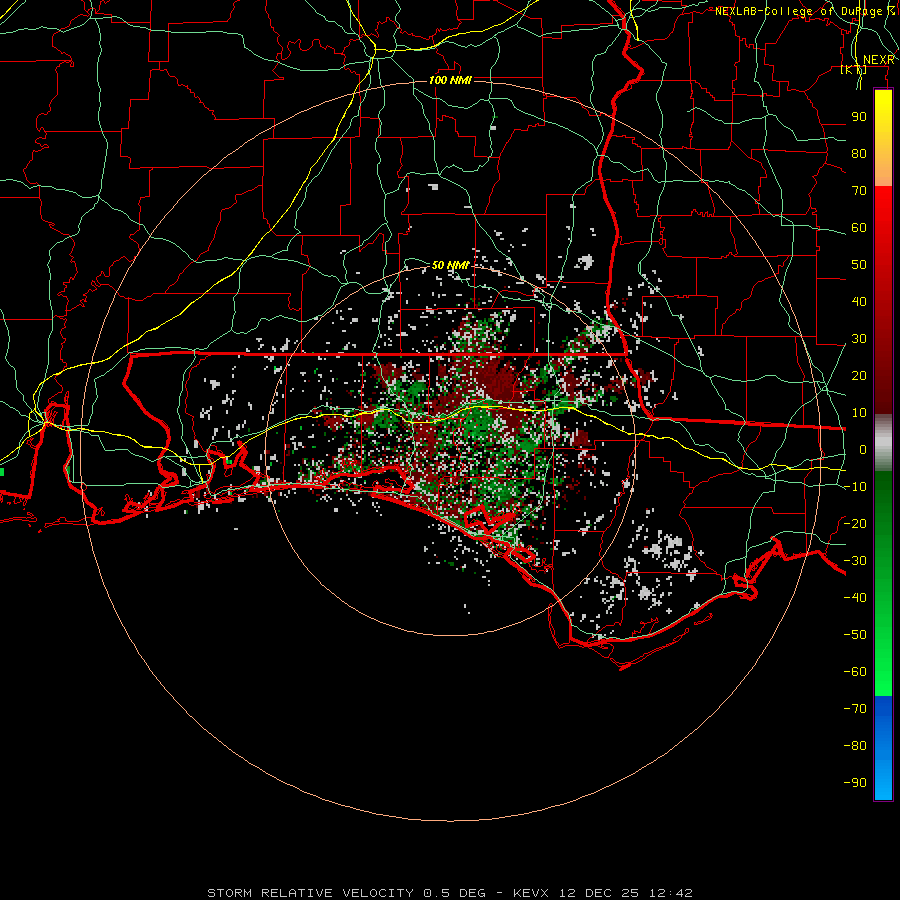The height and width of the screenshot is (900, 900).
Task: Click the 12:42 timestamp in the caption
Action: point(671,893)
